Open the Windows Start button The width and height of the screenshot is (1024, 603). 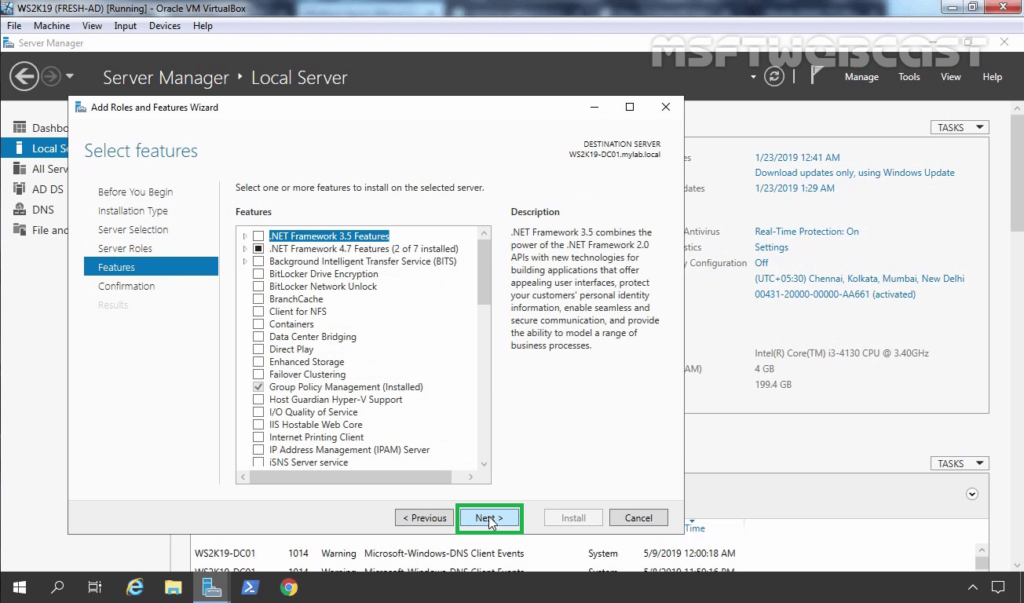[x=19, y=587]
